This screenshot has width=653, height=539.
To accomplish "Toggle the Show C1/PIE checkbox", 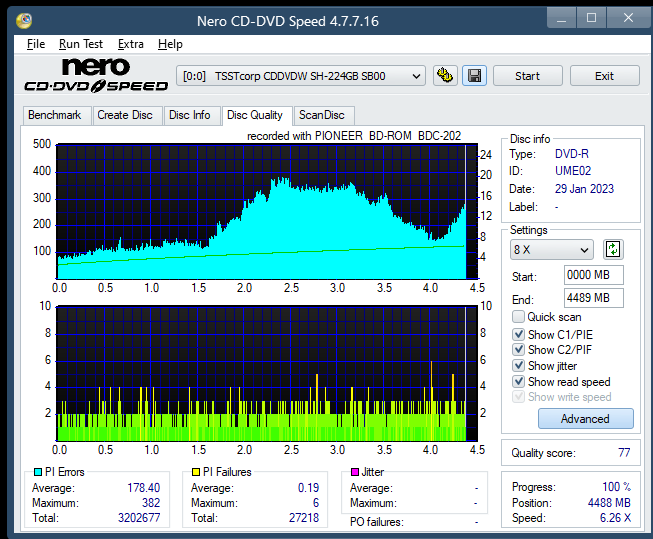I will 518,334.
